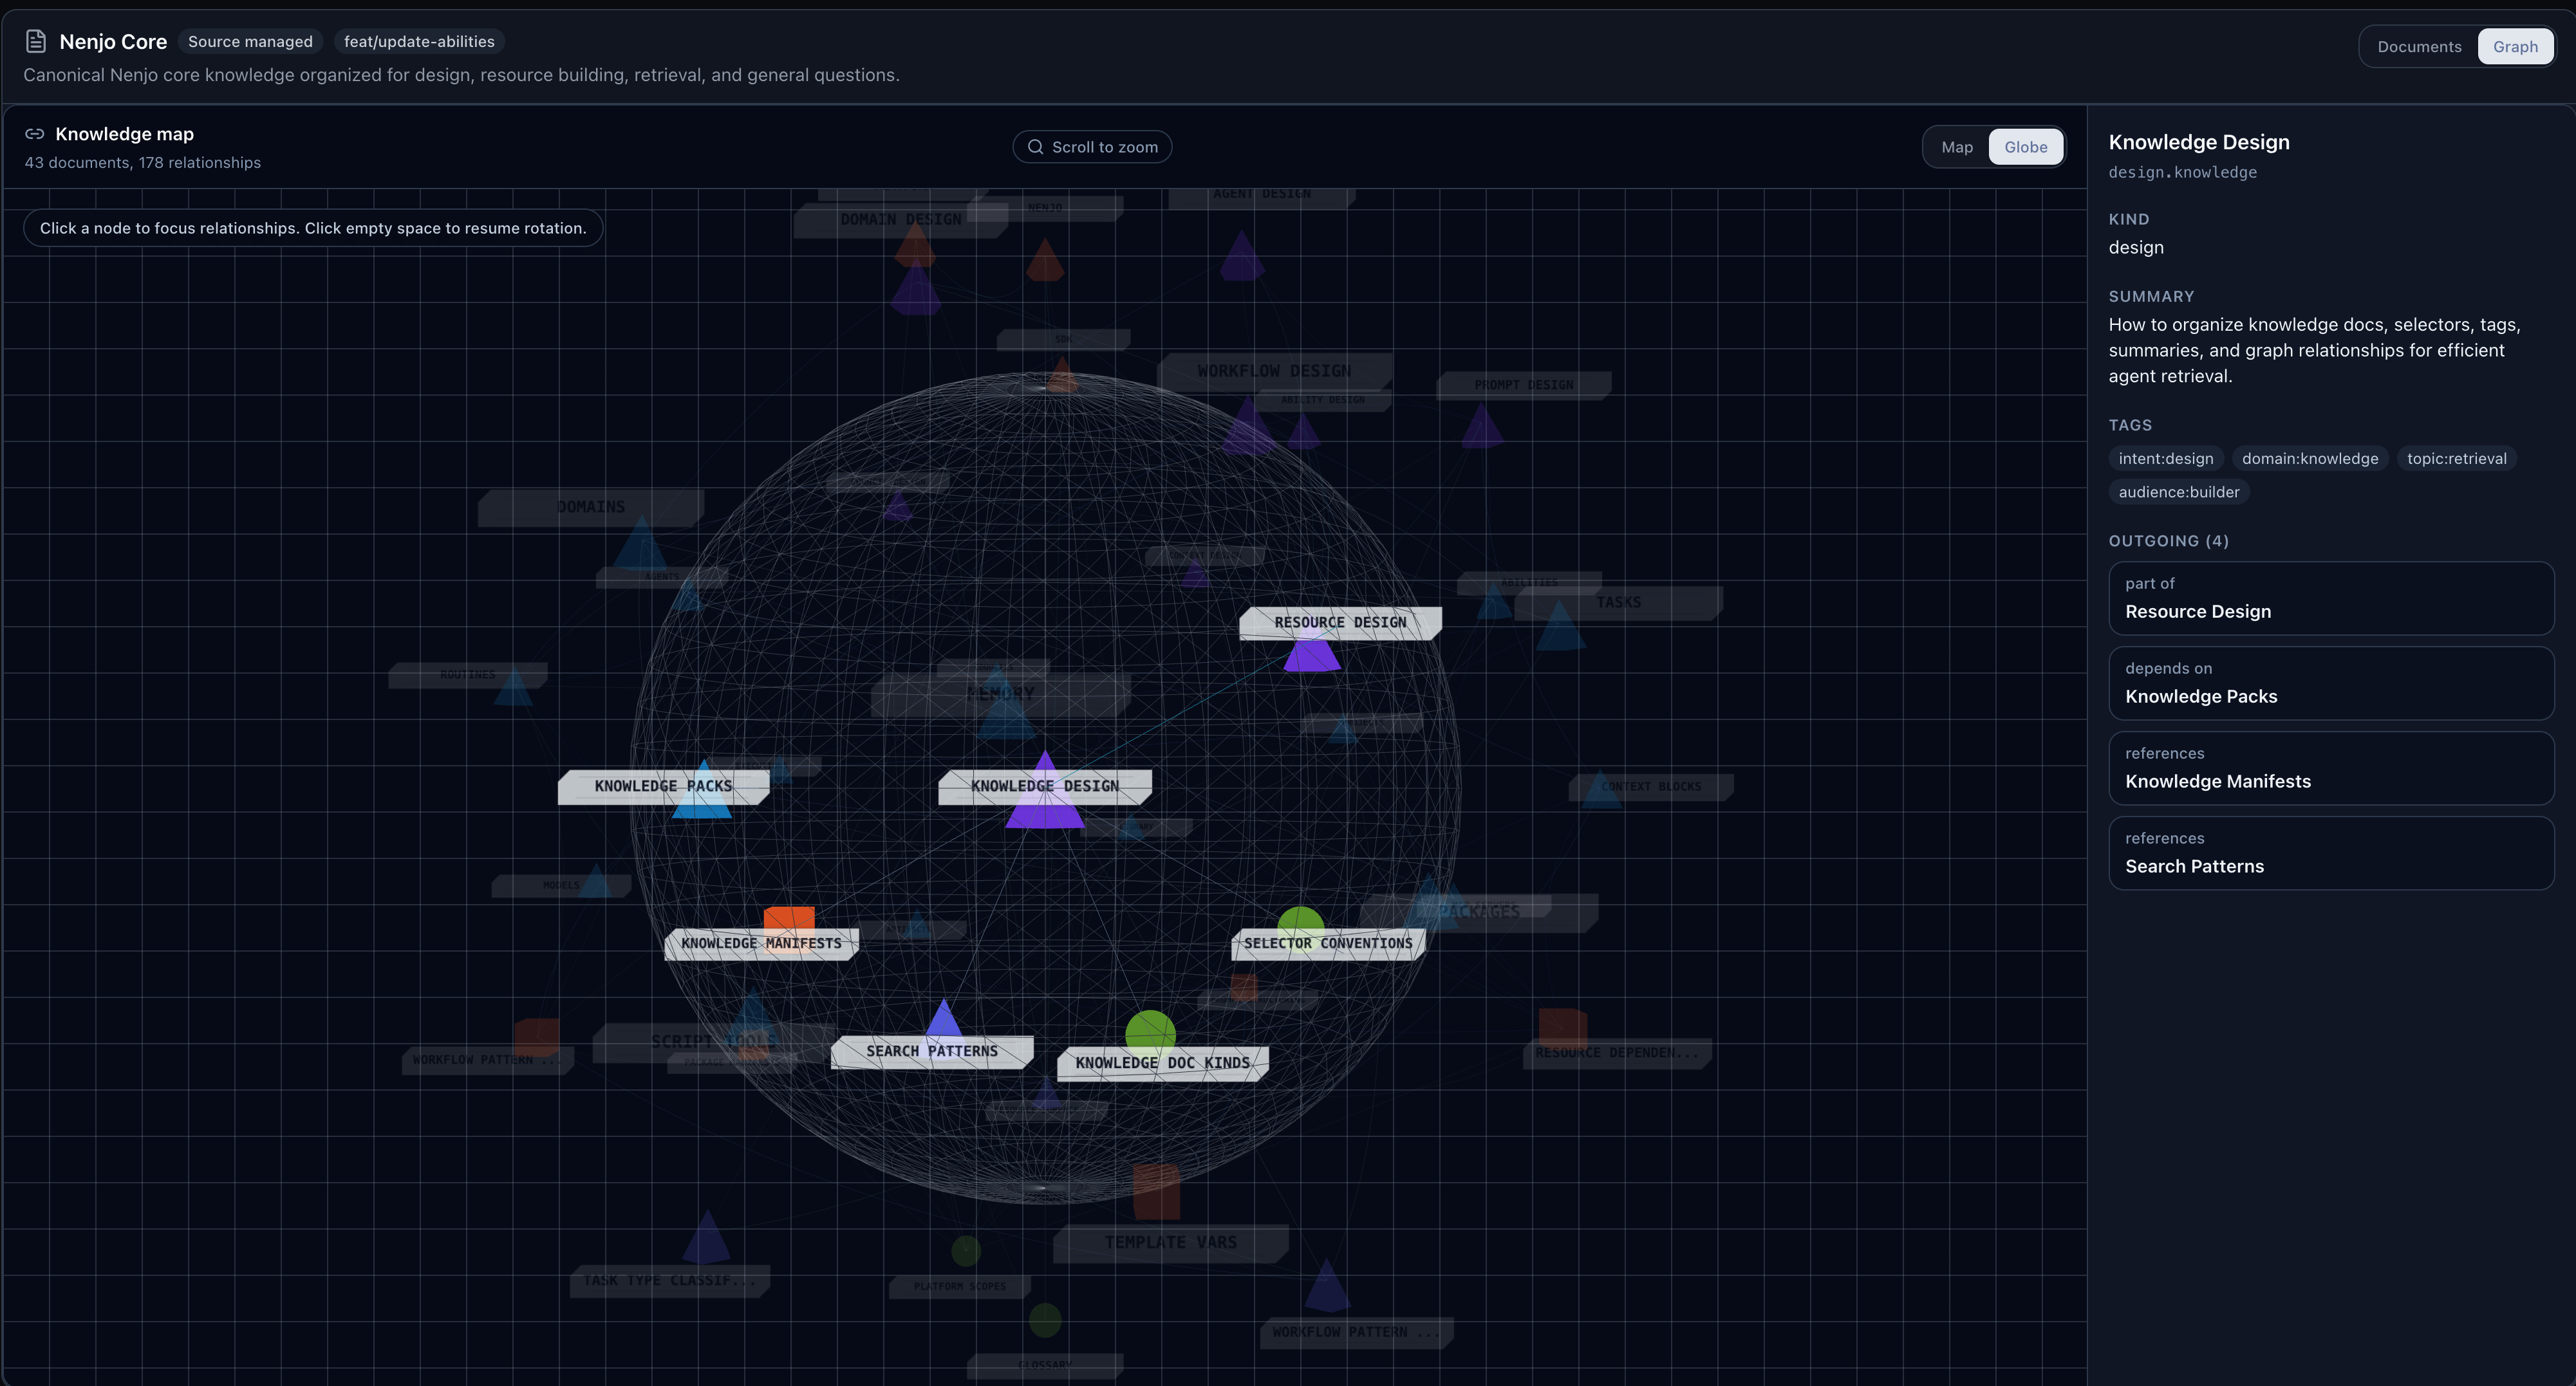Viewport: 2576px width, 1386px height.
Task: Click the Knowledge Doc Kinds node label
Action: point(1162,1064)
